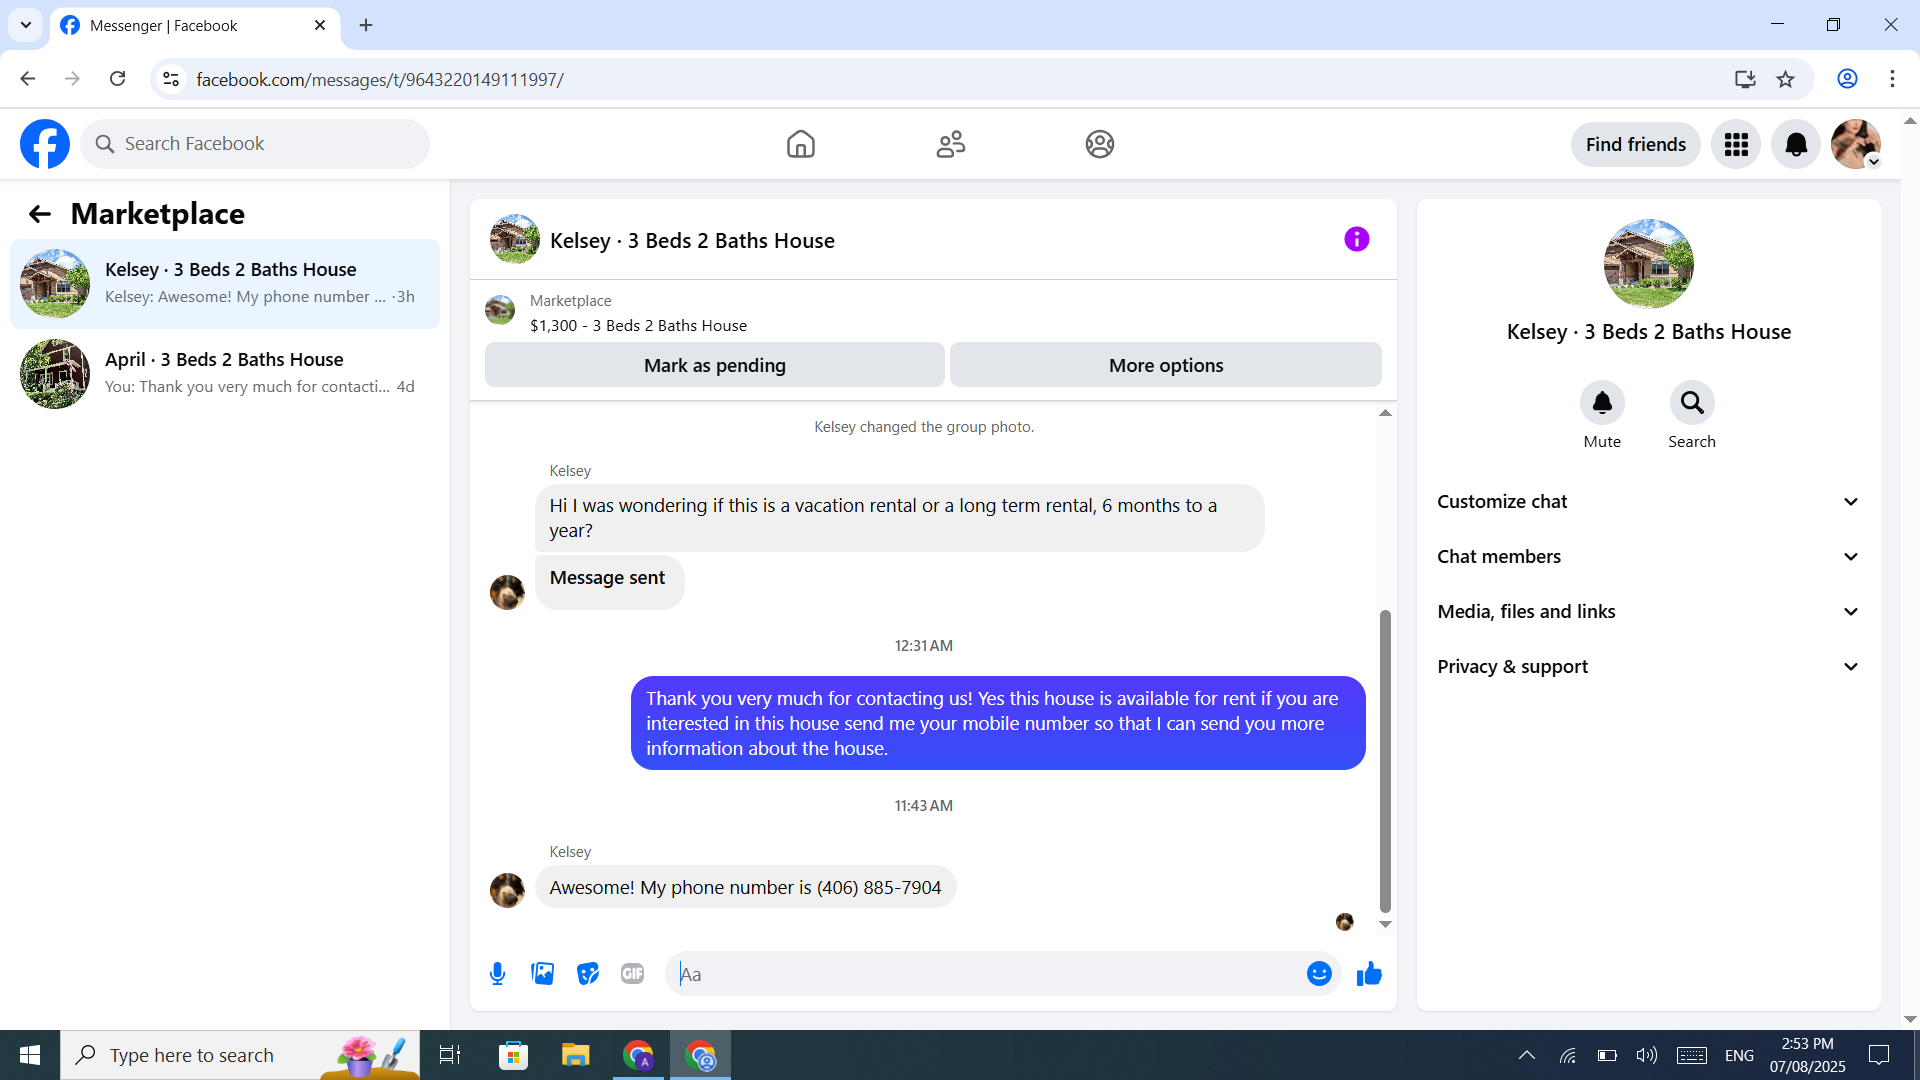Click the voice clip microphone icon
1920x1080 pixels.
pyautogui.click(x=497, y=973)
